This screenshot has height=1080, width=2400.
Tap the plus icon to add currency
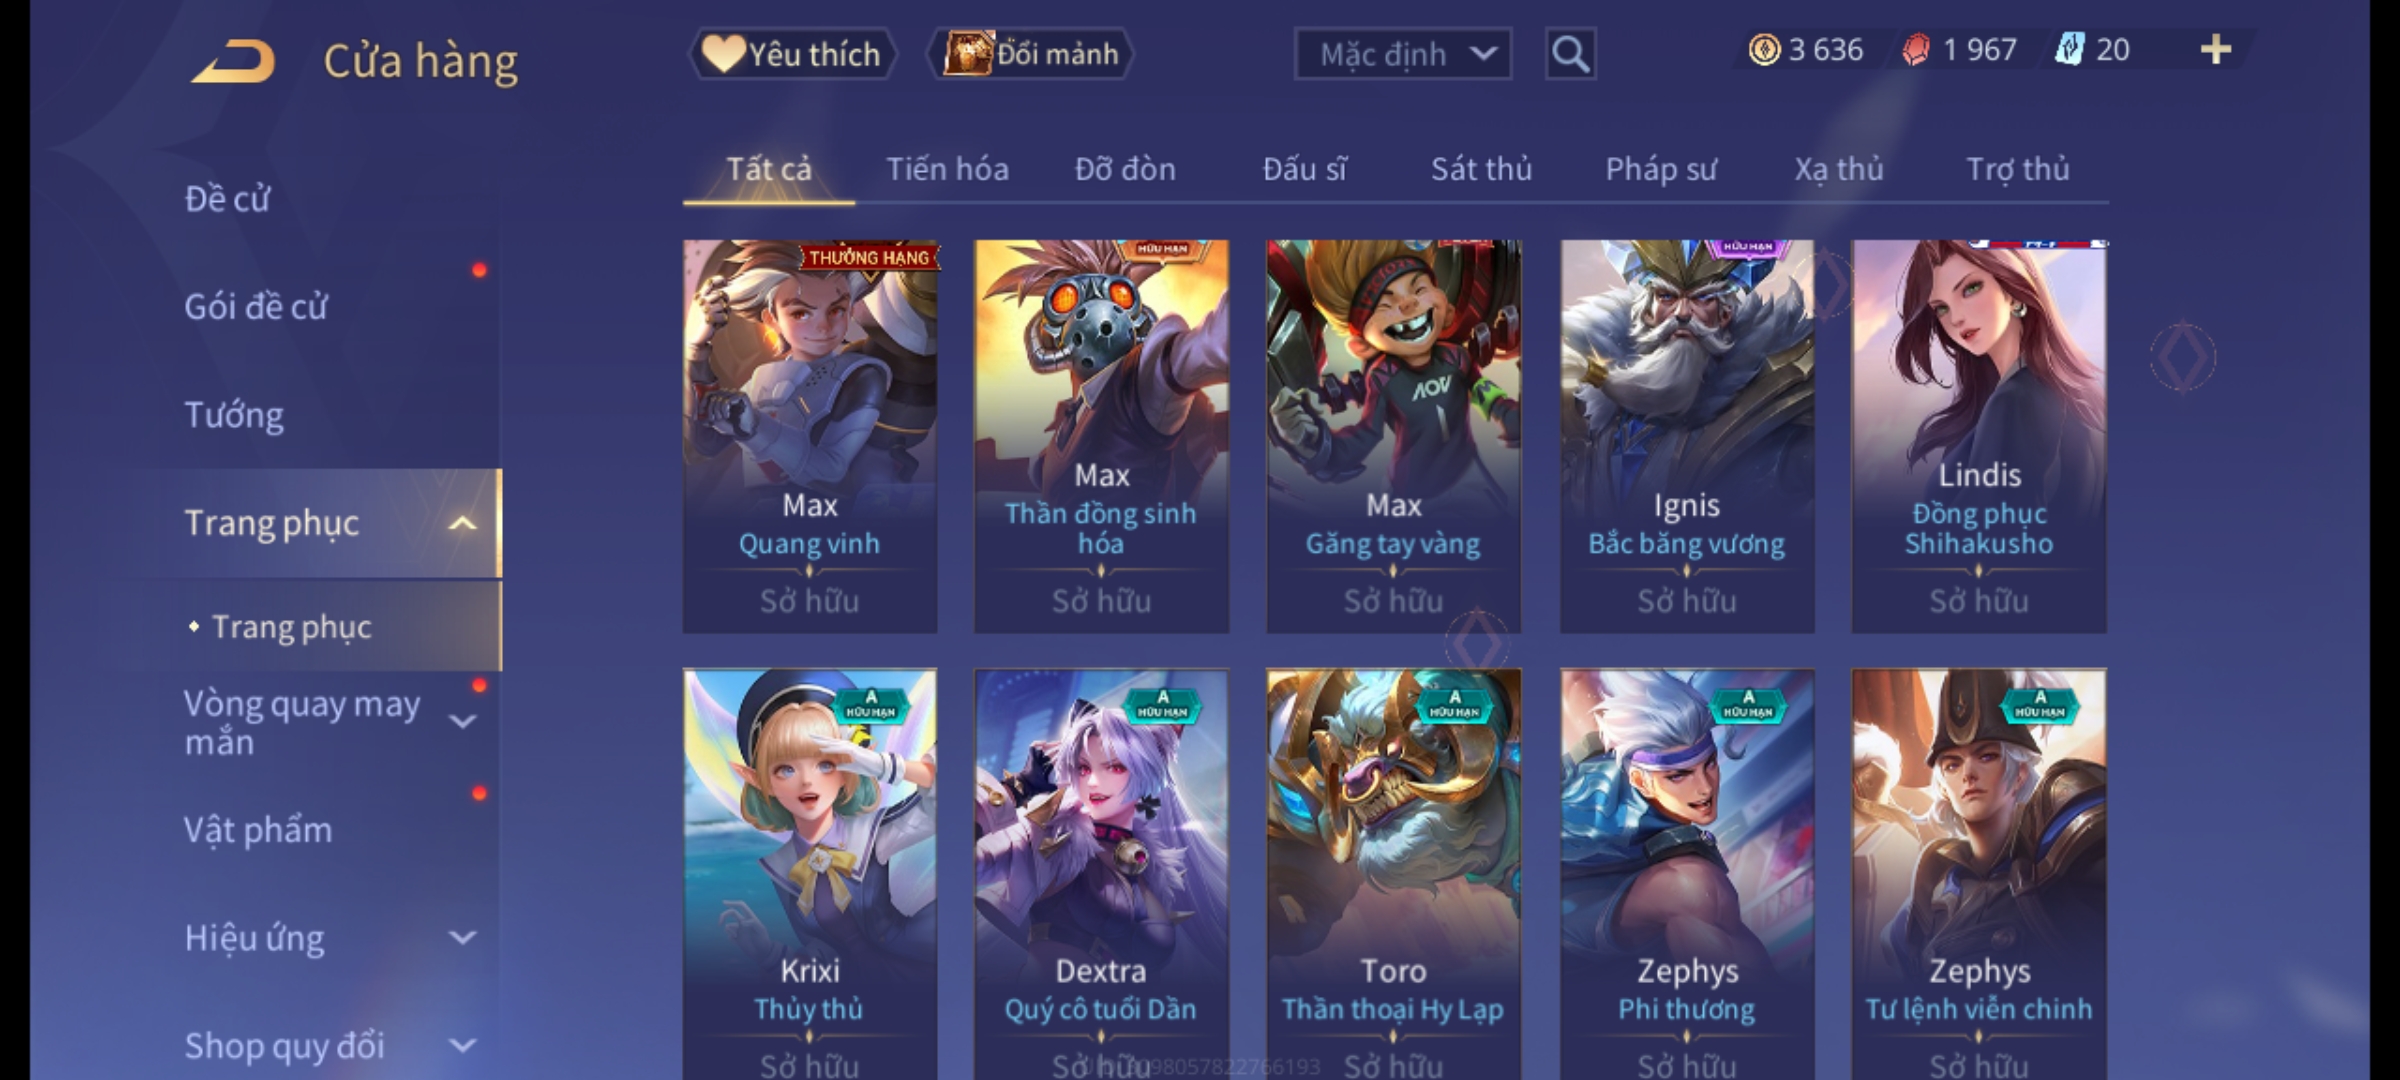(x=2216, y=49)
